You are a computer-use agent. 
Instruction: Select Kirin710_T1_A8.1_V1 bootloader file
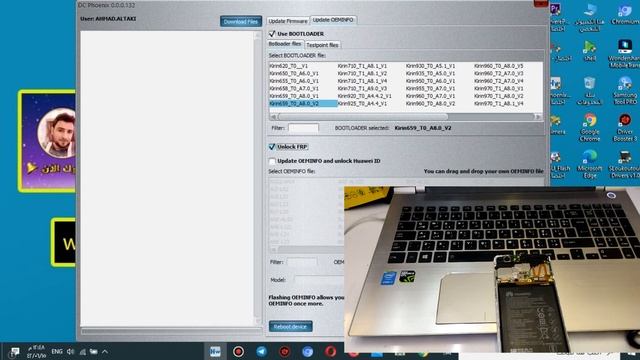[x=362, y=66]
